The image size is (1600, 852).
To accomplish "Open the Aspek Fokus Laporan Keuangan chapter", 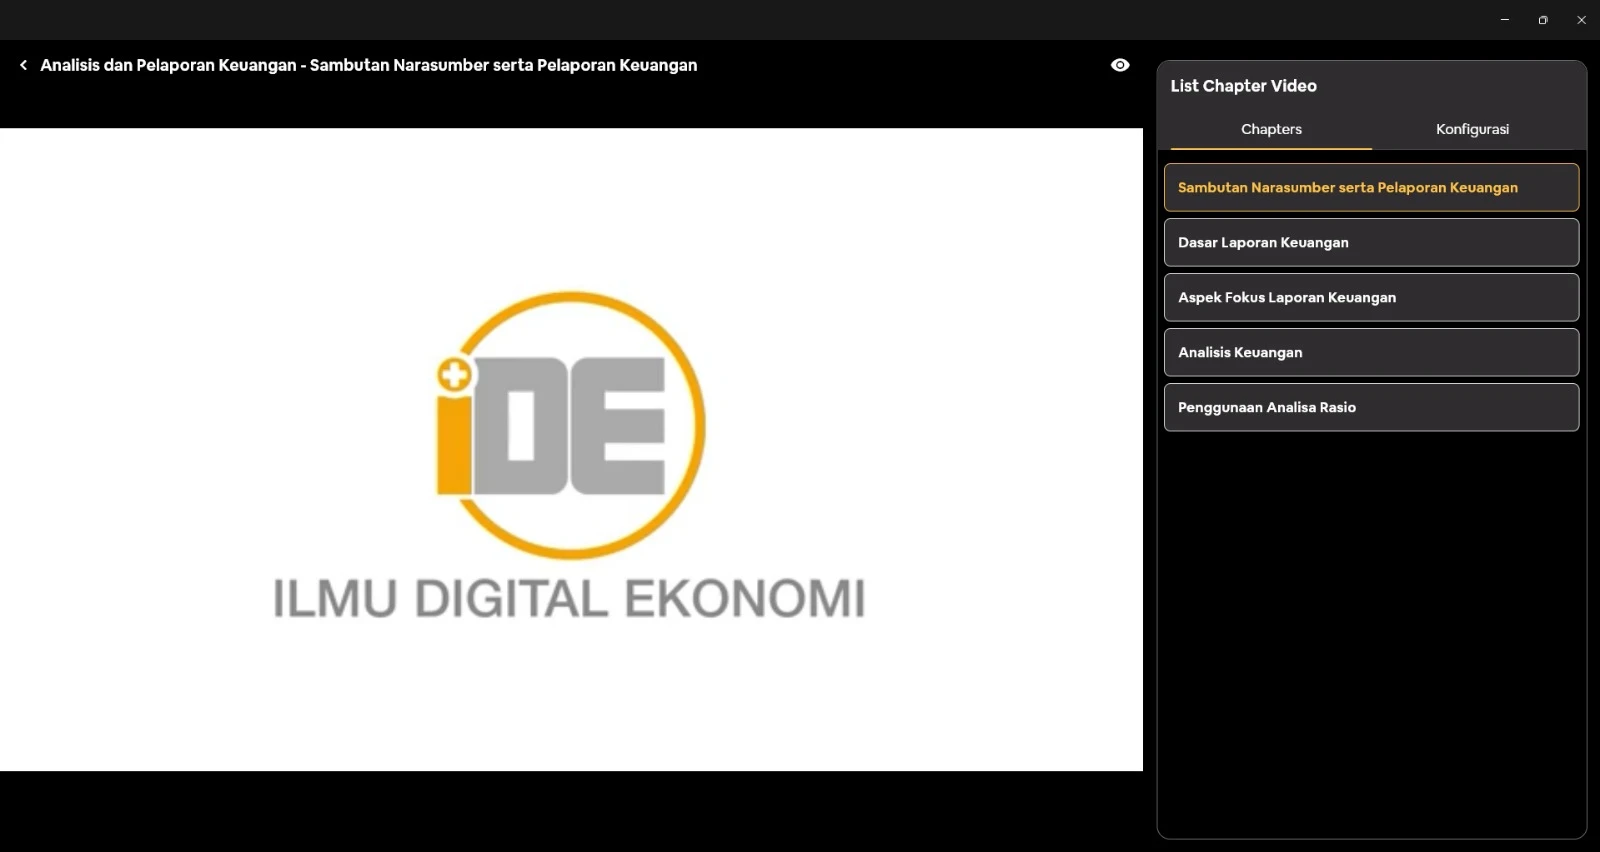I will (x=1371, y=297).
